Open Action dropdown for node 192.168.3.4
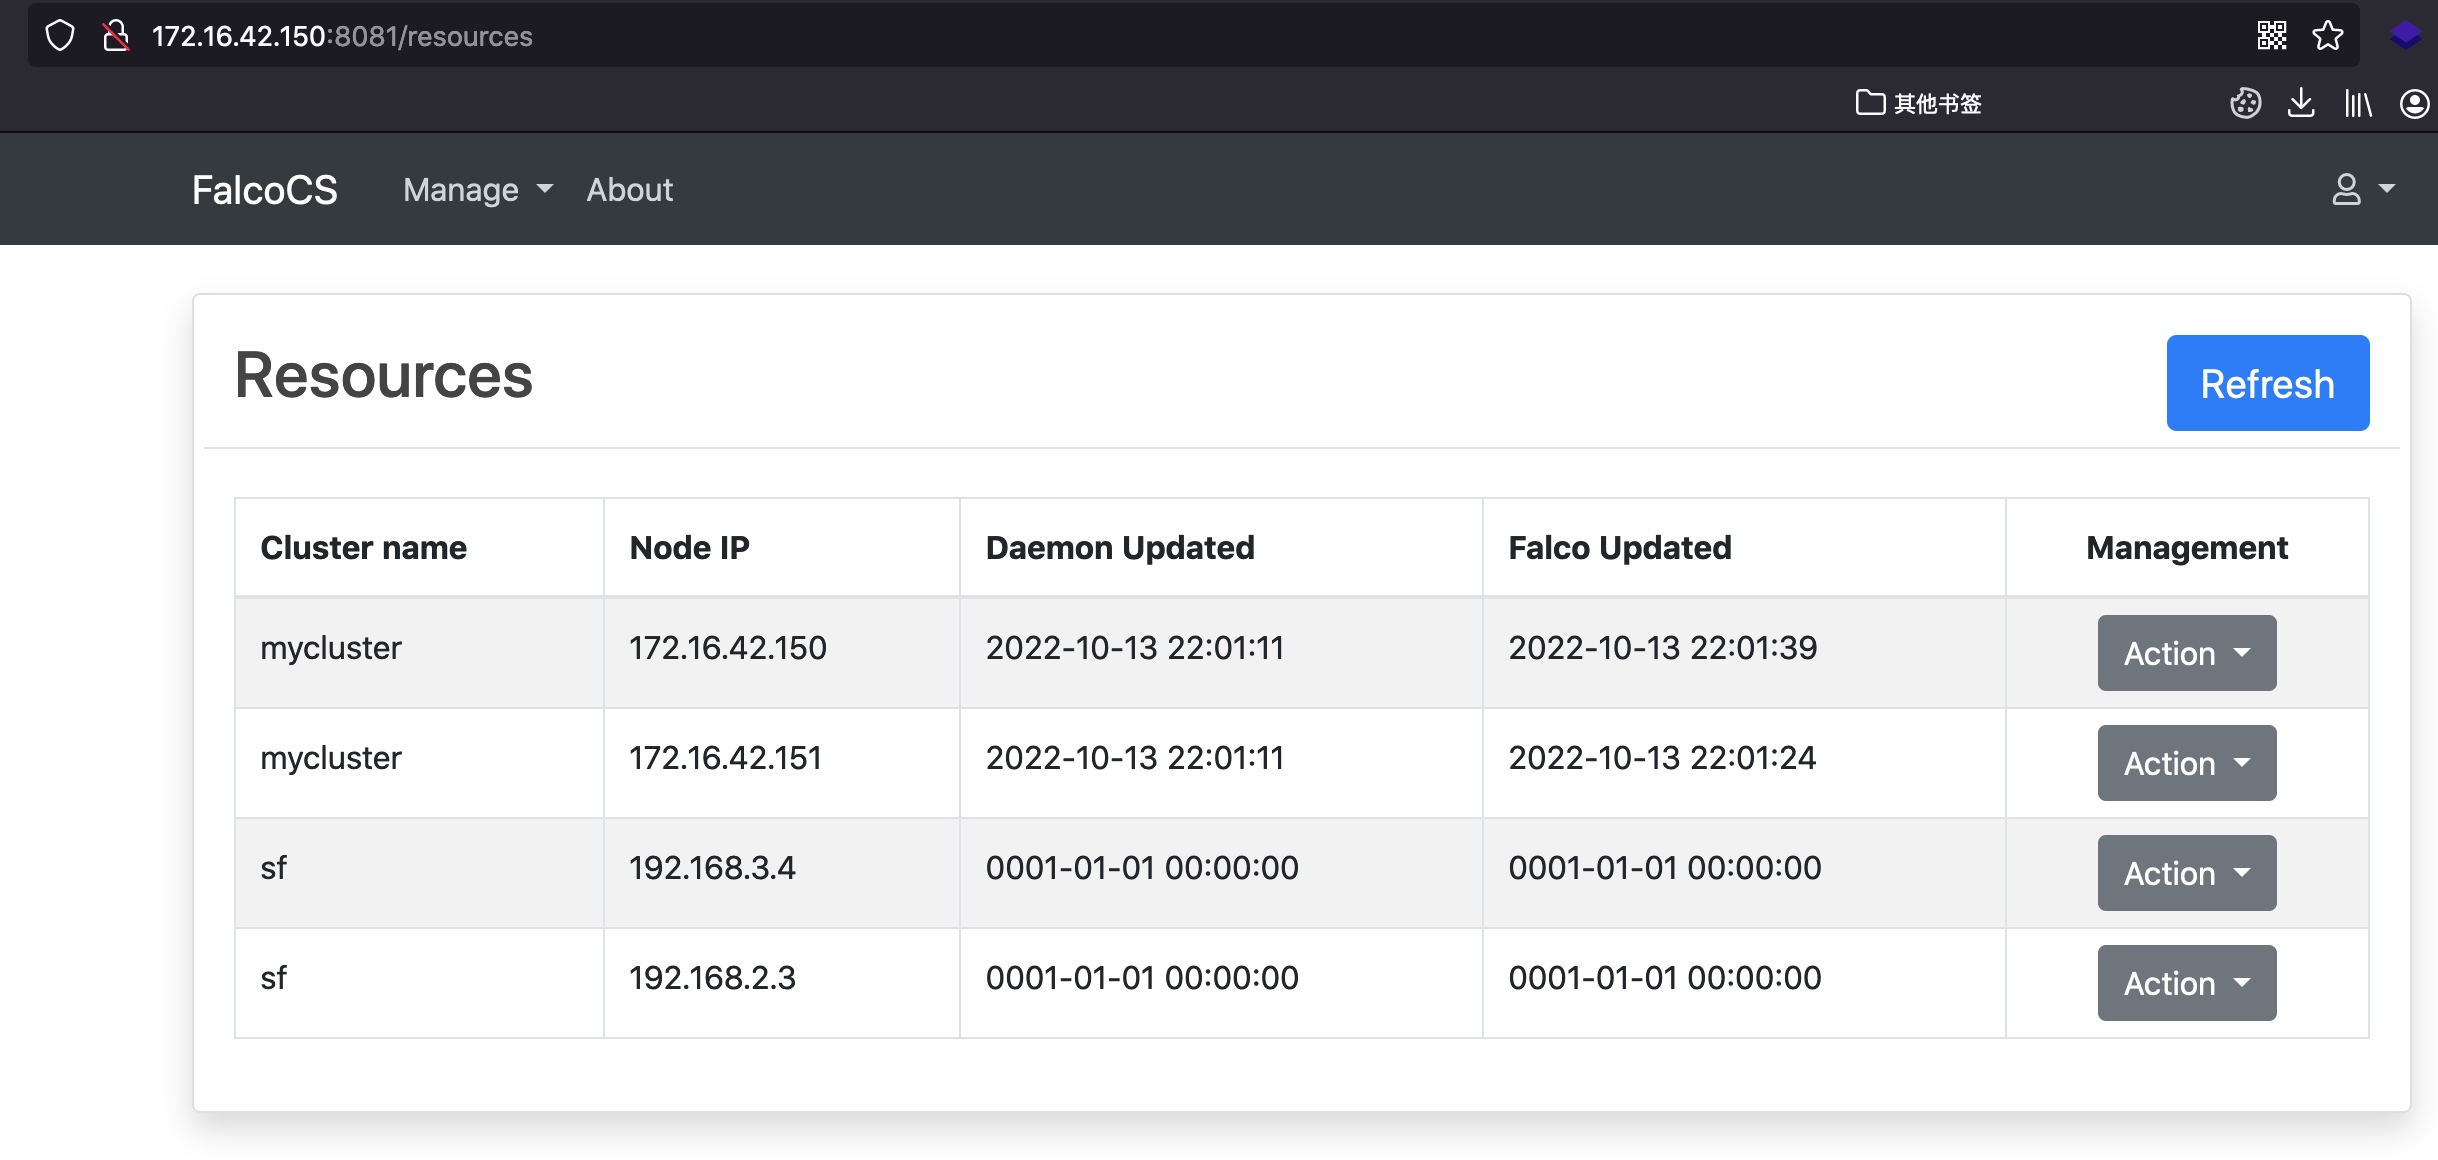The image size is (2438, 1160). pyautogui.click(x=2186, y=873)
